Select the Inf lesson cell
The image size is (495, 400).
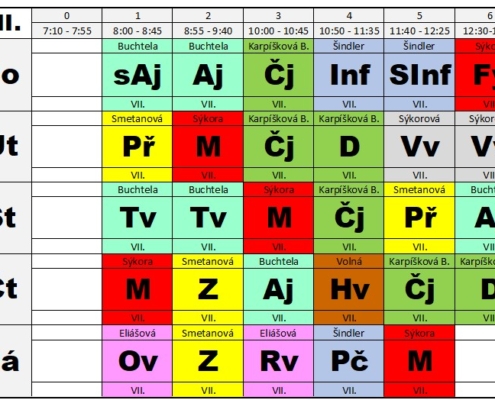tap(349, 75)
